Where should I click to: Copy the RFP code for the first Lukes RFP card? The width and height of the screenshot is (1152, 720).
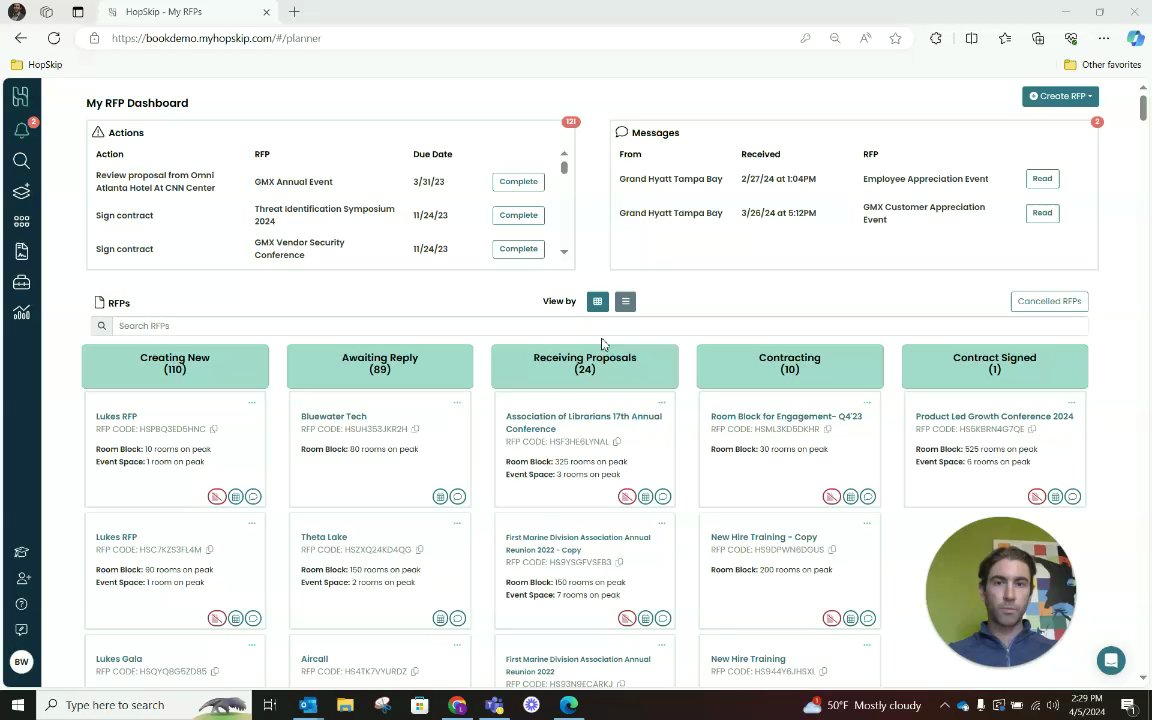click(214, 429)
